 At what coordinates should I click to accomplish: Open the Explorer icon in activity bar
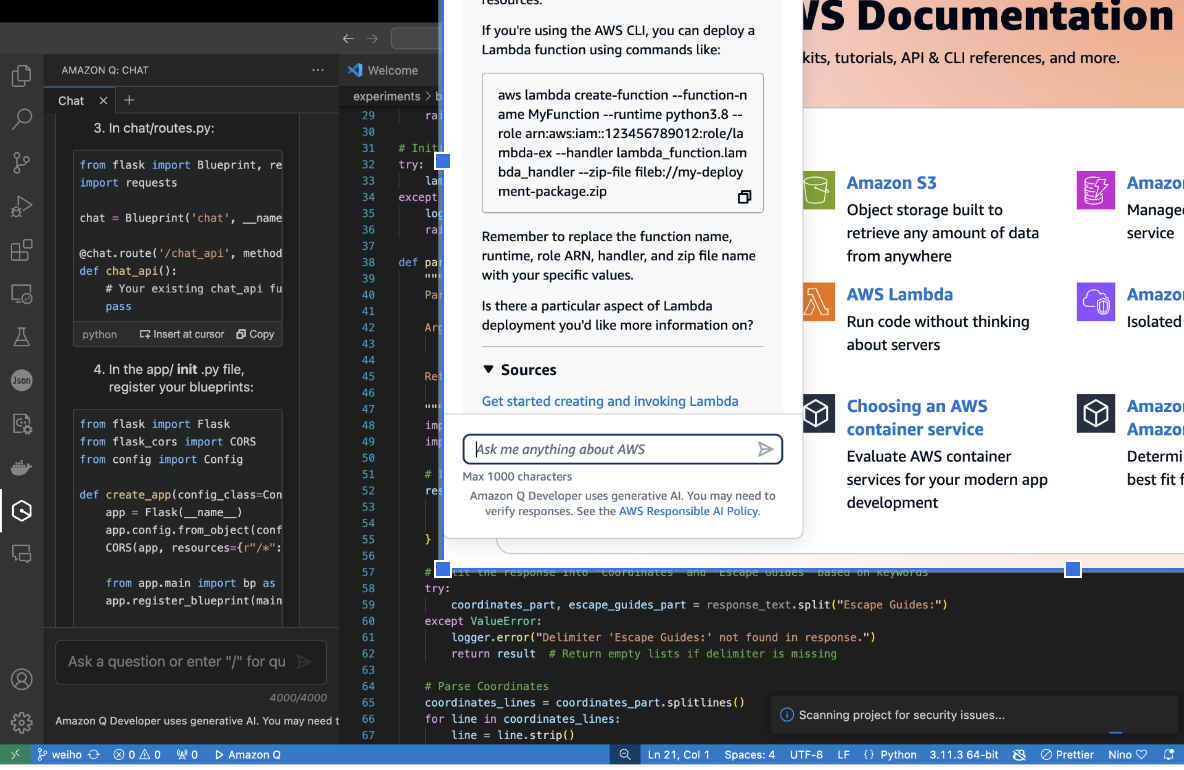pos(22,75)
